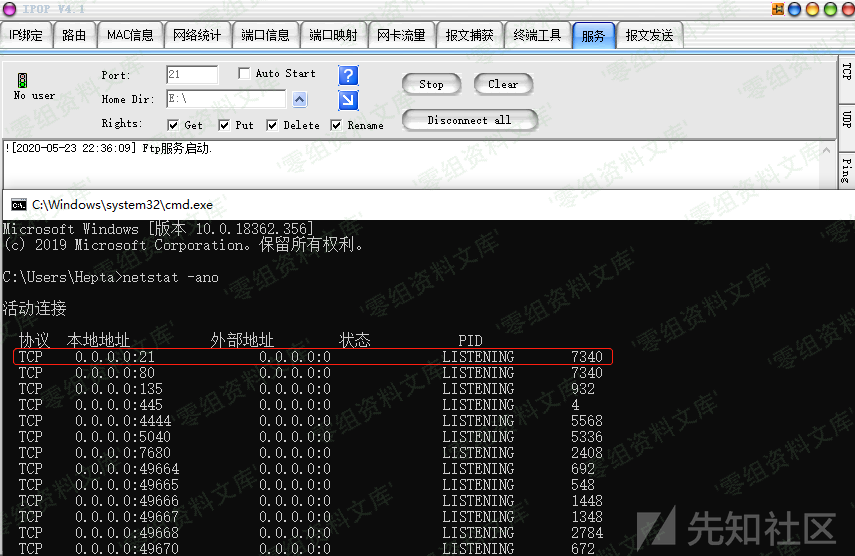
Task: Expand the Home Dir browse arrow
Action: pyautogui.click(x=300, y=100)
